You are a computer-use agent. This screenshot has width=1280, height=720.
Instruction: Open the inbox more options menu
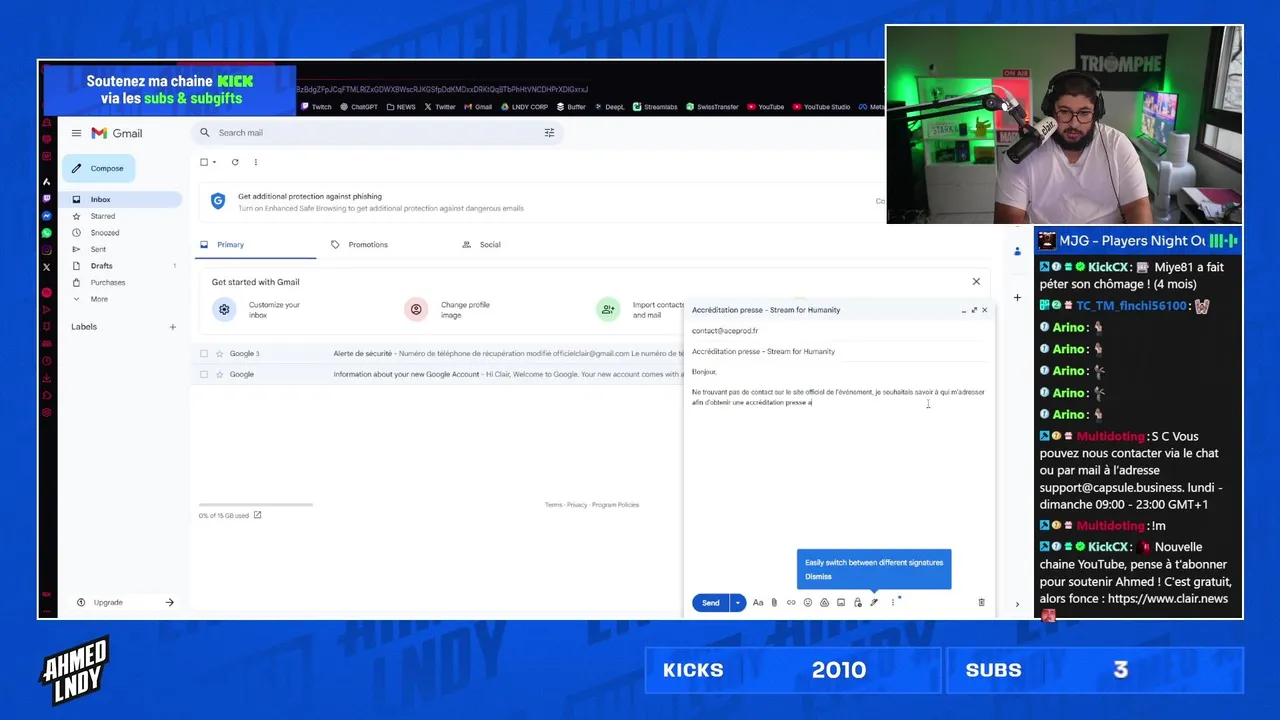pyautogui.click(x=255, y=162)
